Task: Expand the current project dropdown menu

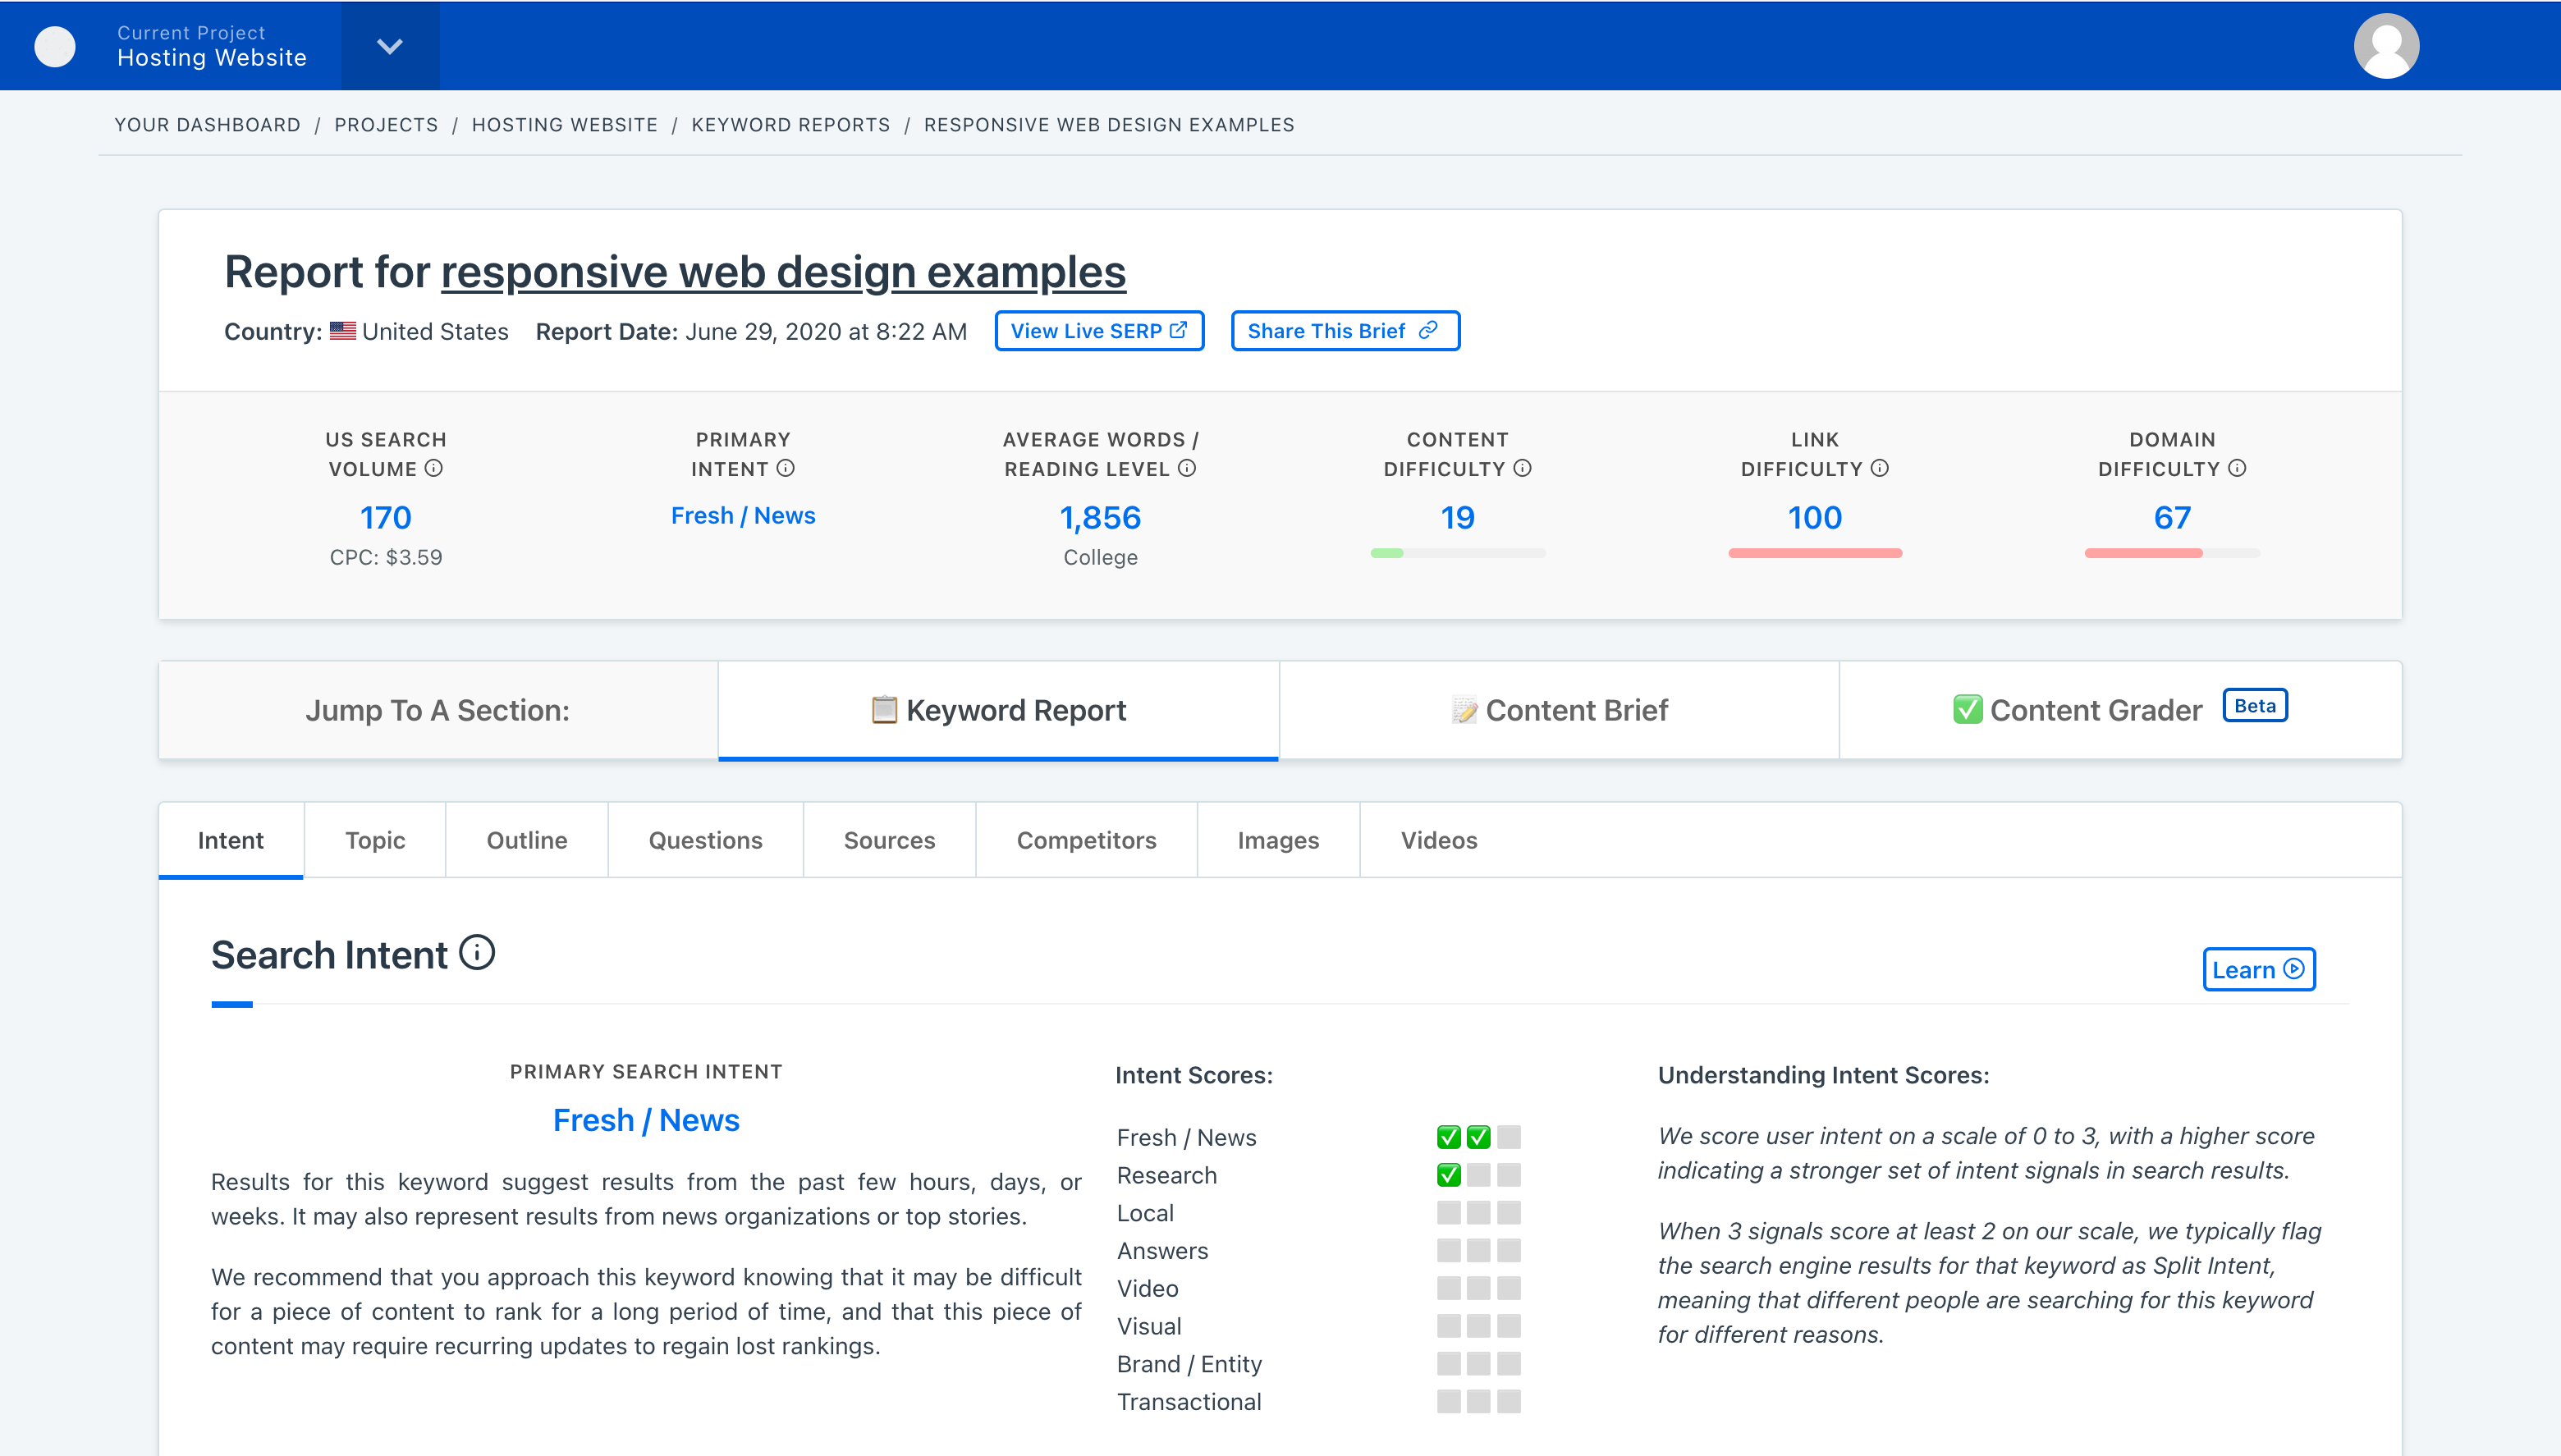Action: coord(389,46)
